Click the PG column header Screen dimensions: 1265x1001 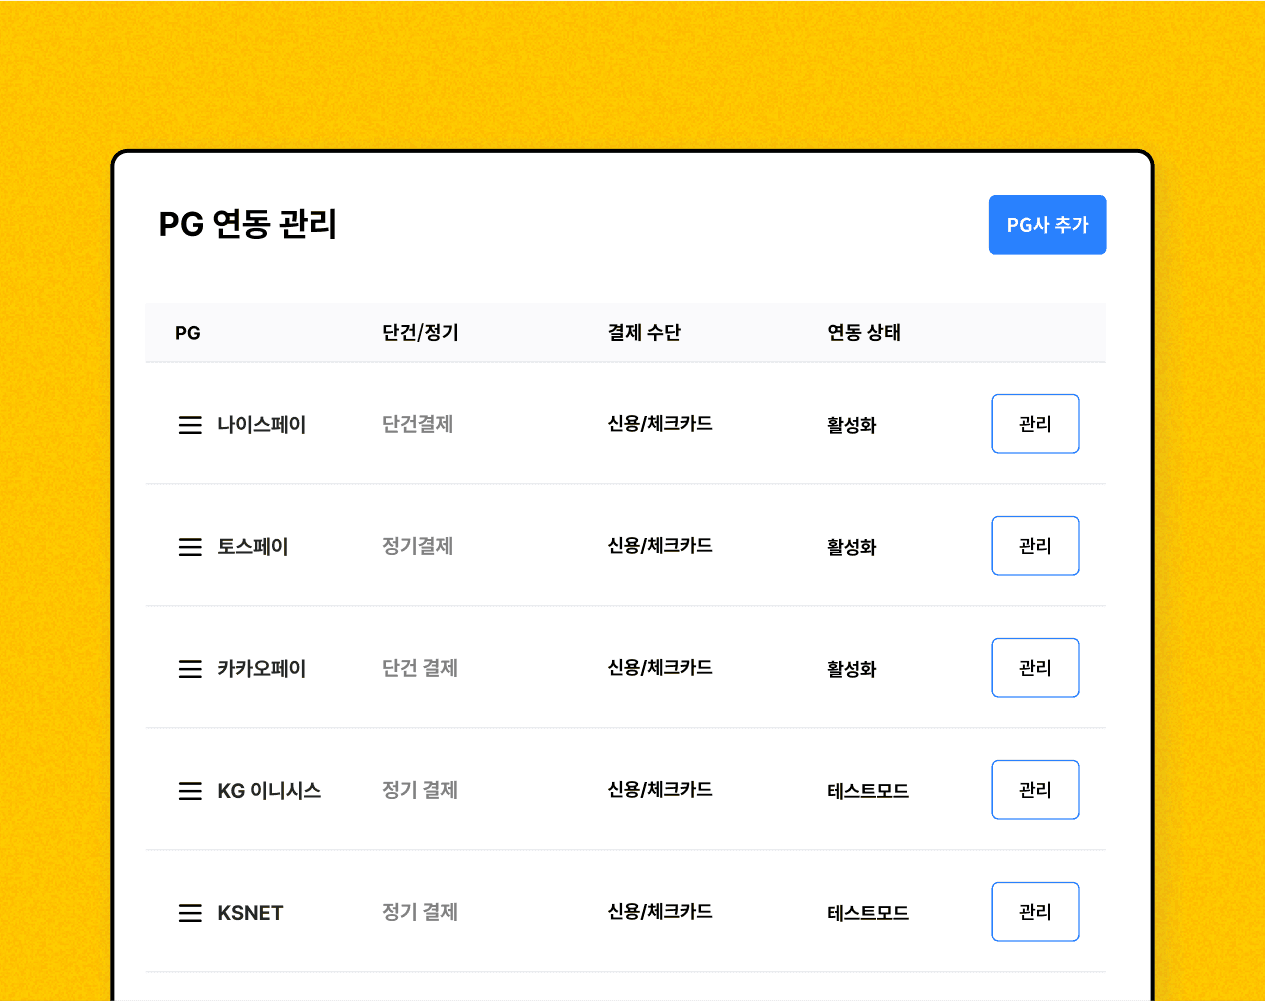[x=188, y=333]
